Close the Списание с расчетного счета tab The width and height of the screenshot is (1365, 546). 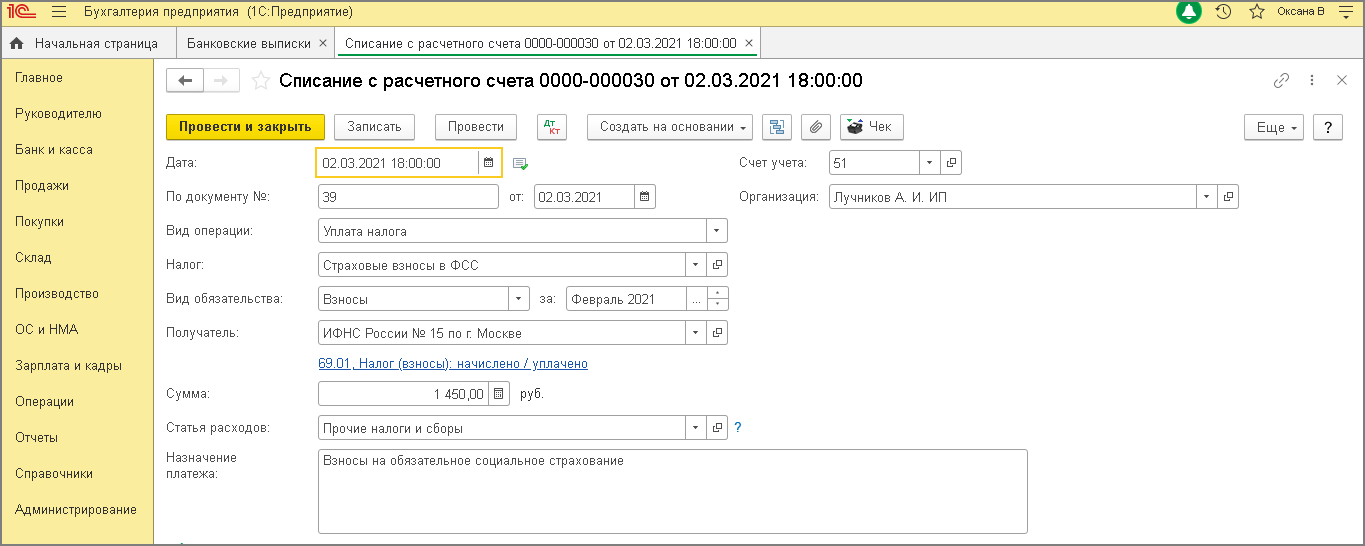pyautogui.click(x=748, y=43)
